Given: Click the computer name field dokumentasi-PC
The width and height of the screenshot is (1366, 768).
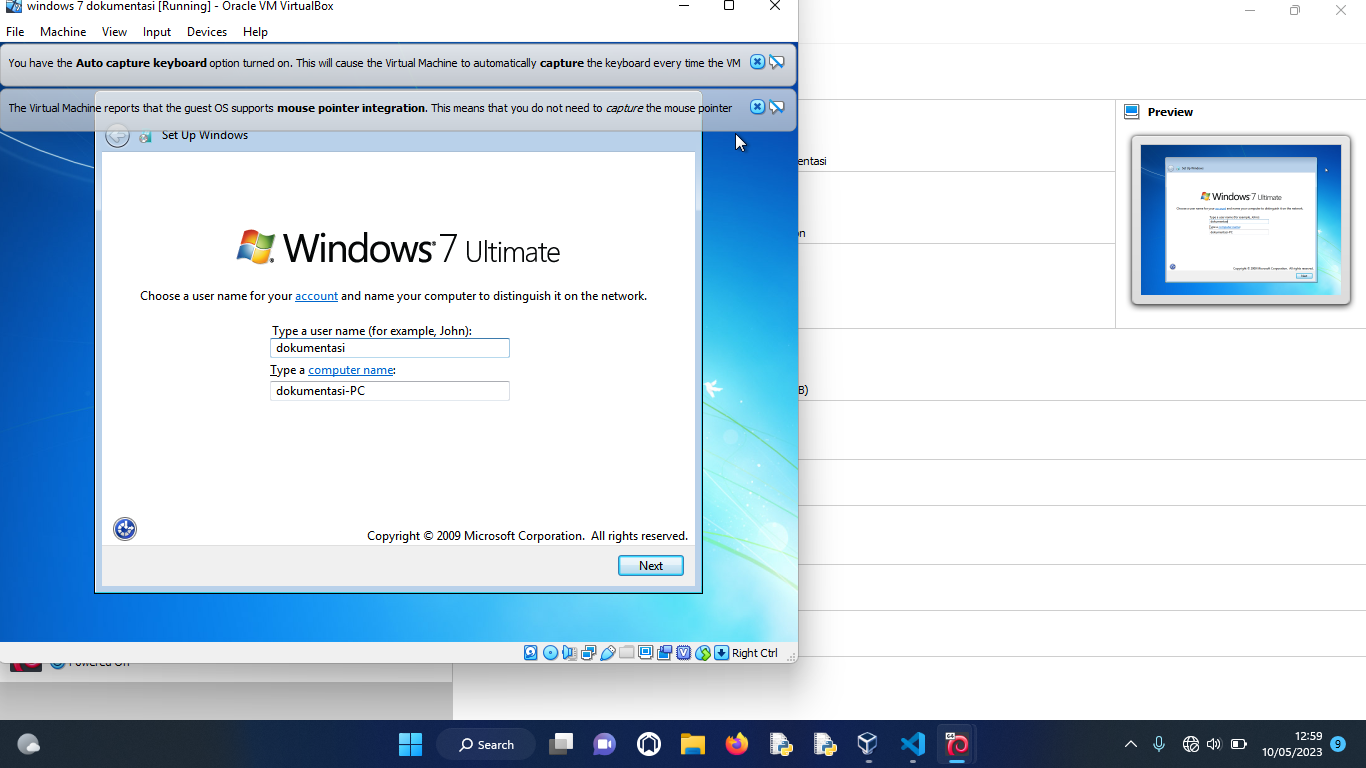Looking at the screenshot, I should (390, 391).
